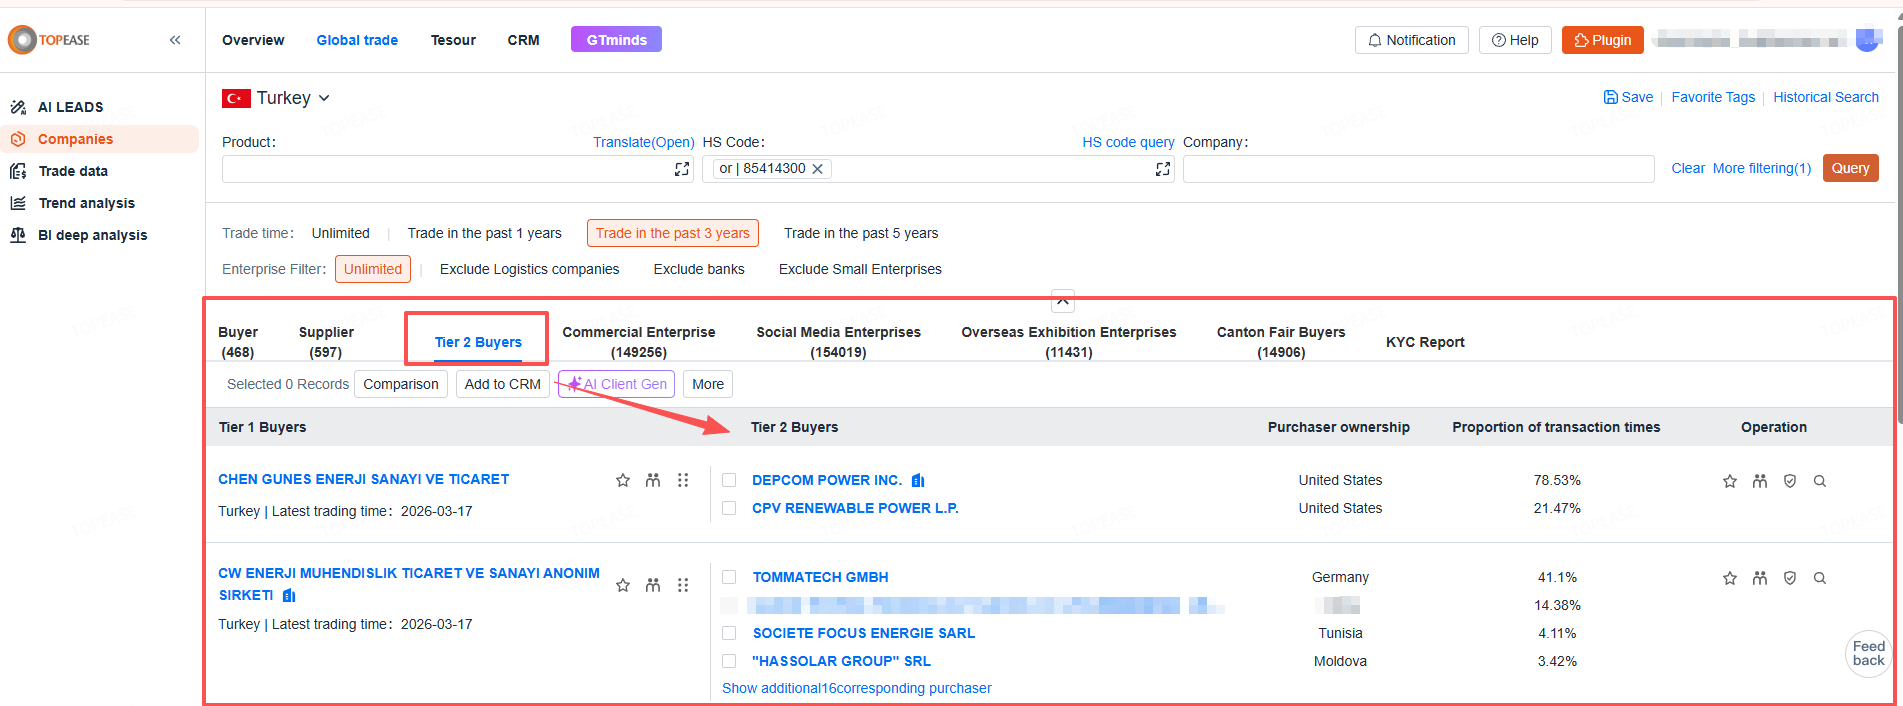Viewport: 1903px width, 706px height.
Task: Check the CPV RENEWABLE POWER L.P. checkbox
Action: pyautogui.click(x=729, y=508)
